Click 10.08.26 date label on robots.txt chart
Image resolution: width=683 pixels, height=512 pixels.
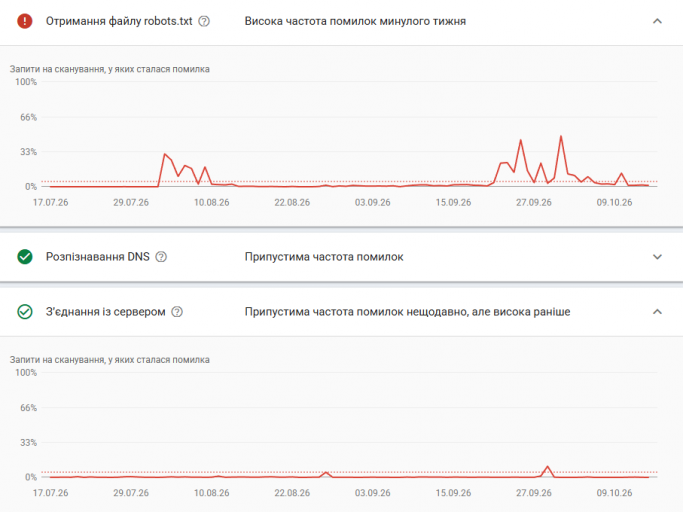(211, 202)
